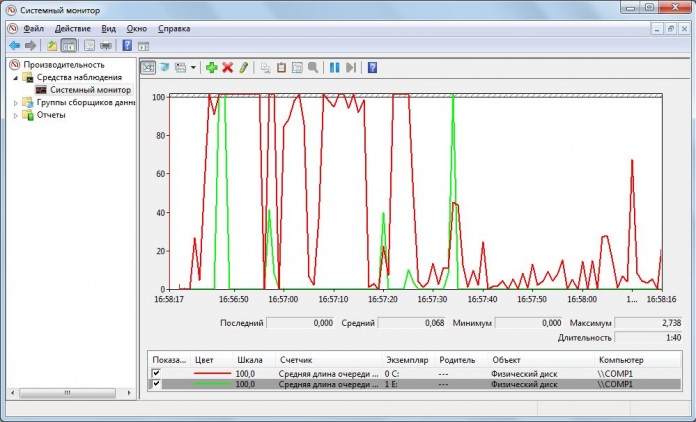Expand the Отчеты tree node
The width and height of the screenshot is (696, 422).
(x=15, y=115)
